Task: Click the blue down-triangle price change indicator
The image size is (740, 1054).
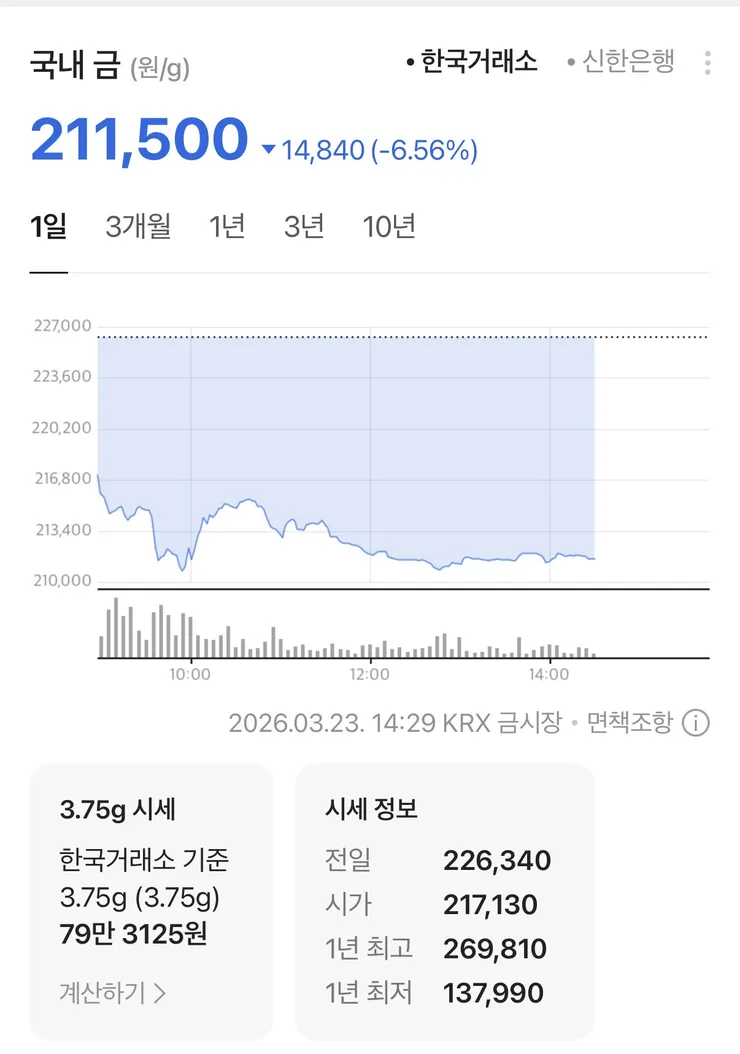Action: pyautogui.click(x=268, y=151)
